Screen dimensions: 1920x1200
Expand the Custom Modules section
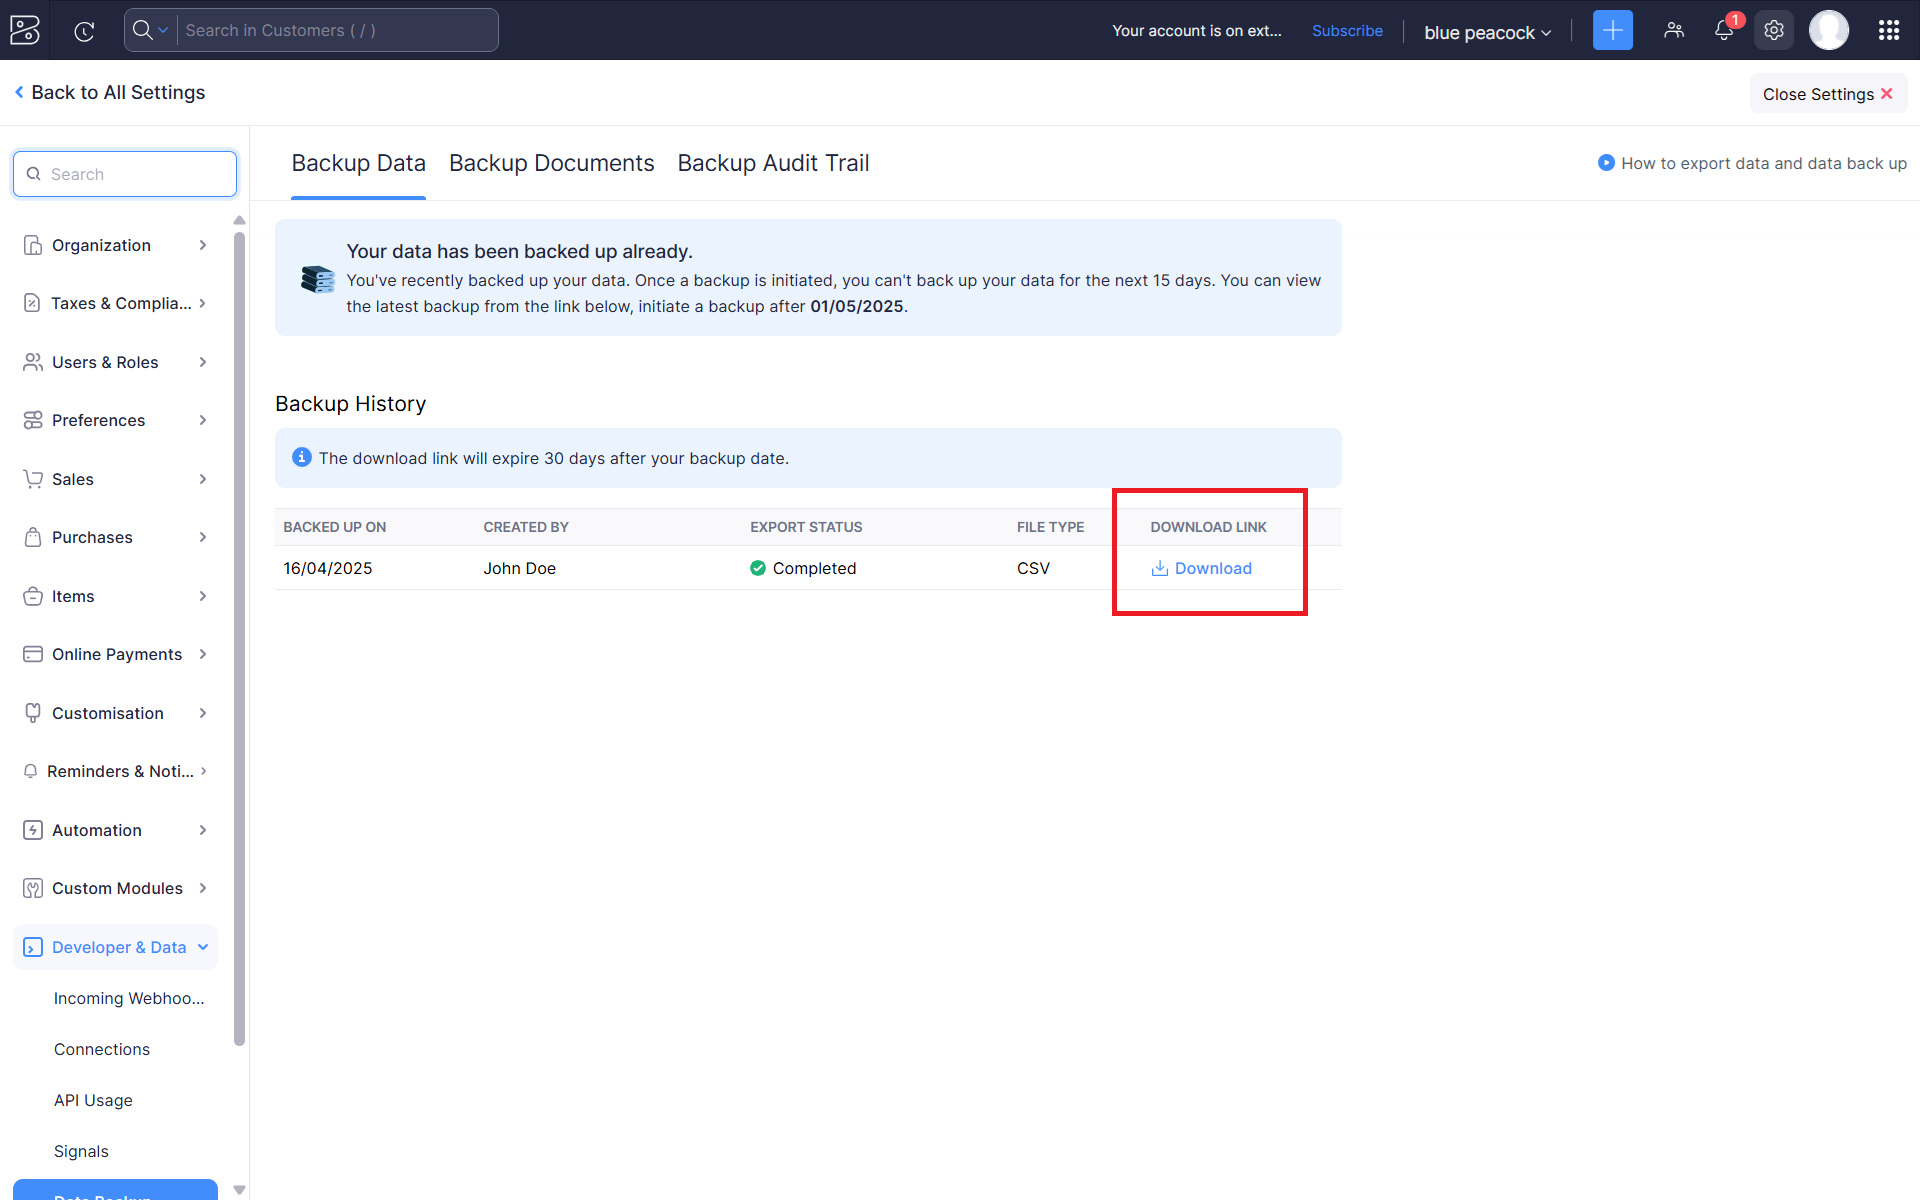click(x=203, y=888)
